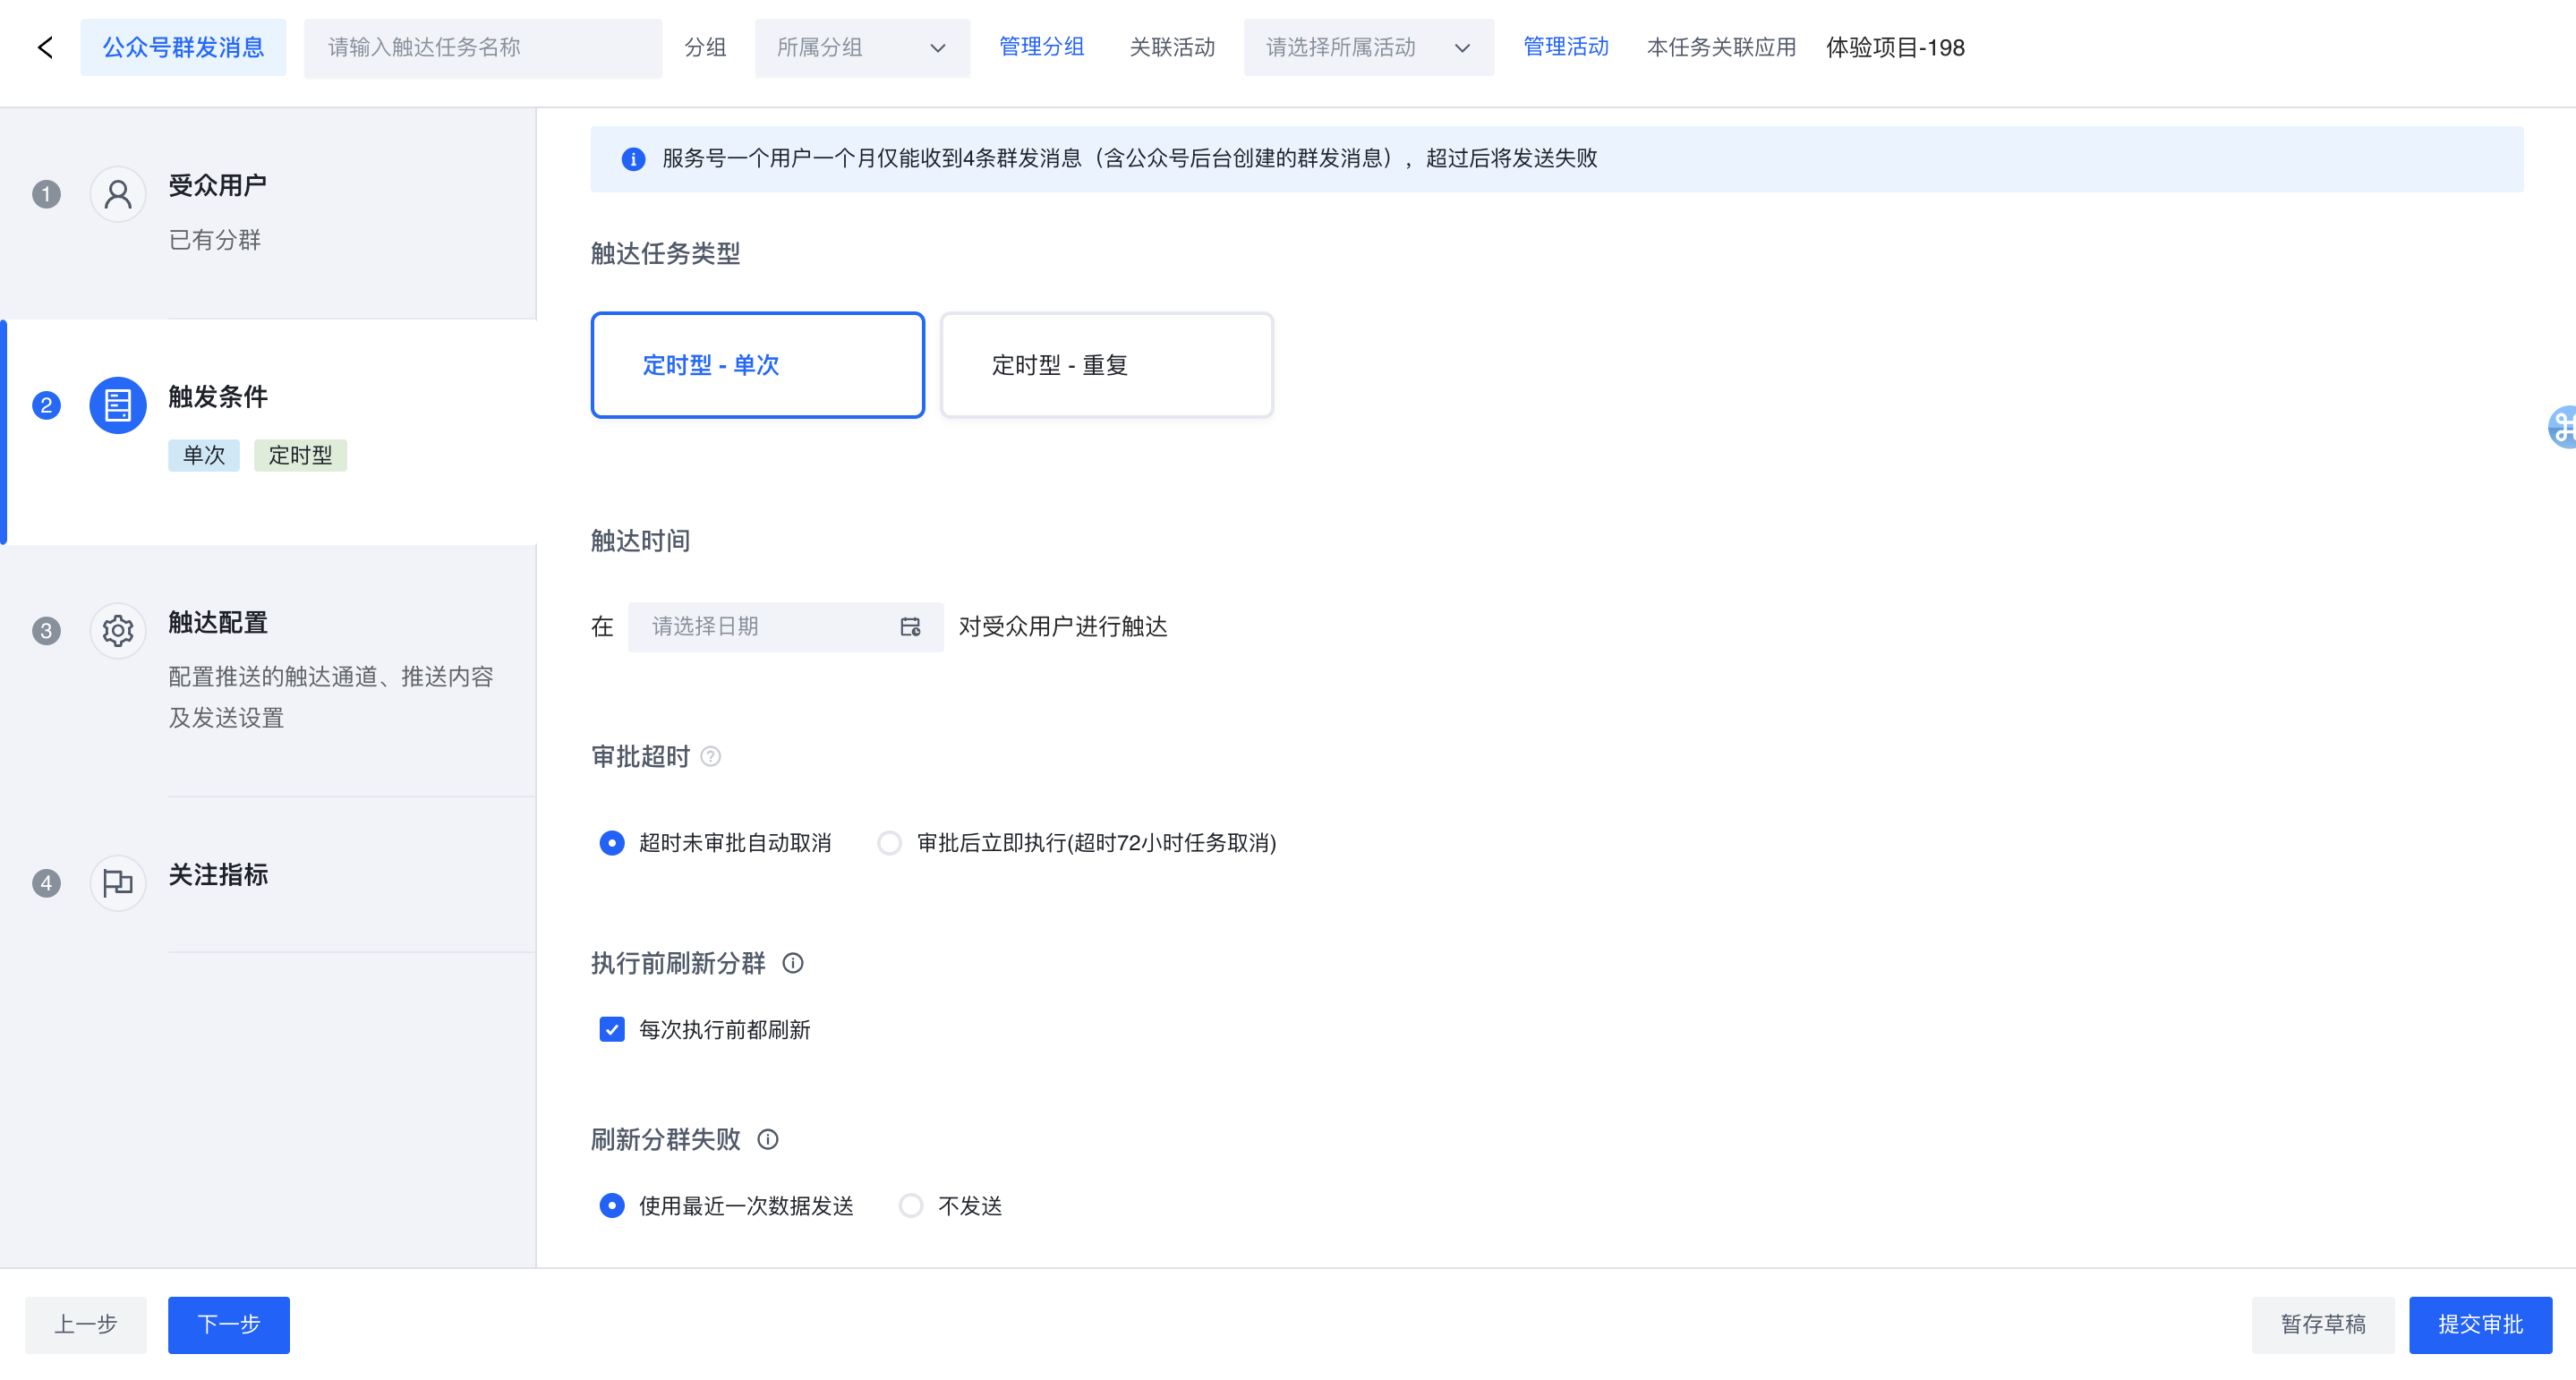Go to step 3 触达配置
2576x1380 pixels.
(x=218, y=623)
